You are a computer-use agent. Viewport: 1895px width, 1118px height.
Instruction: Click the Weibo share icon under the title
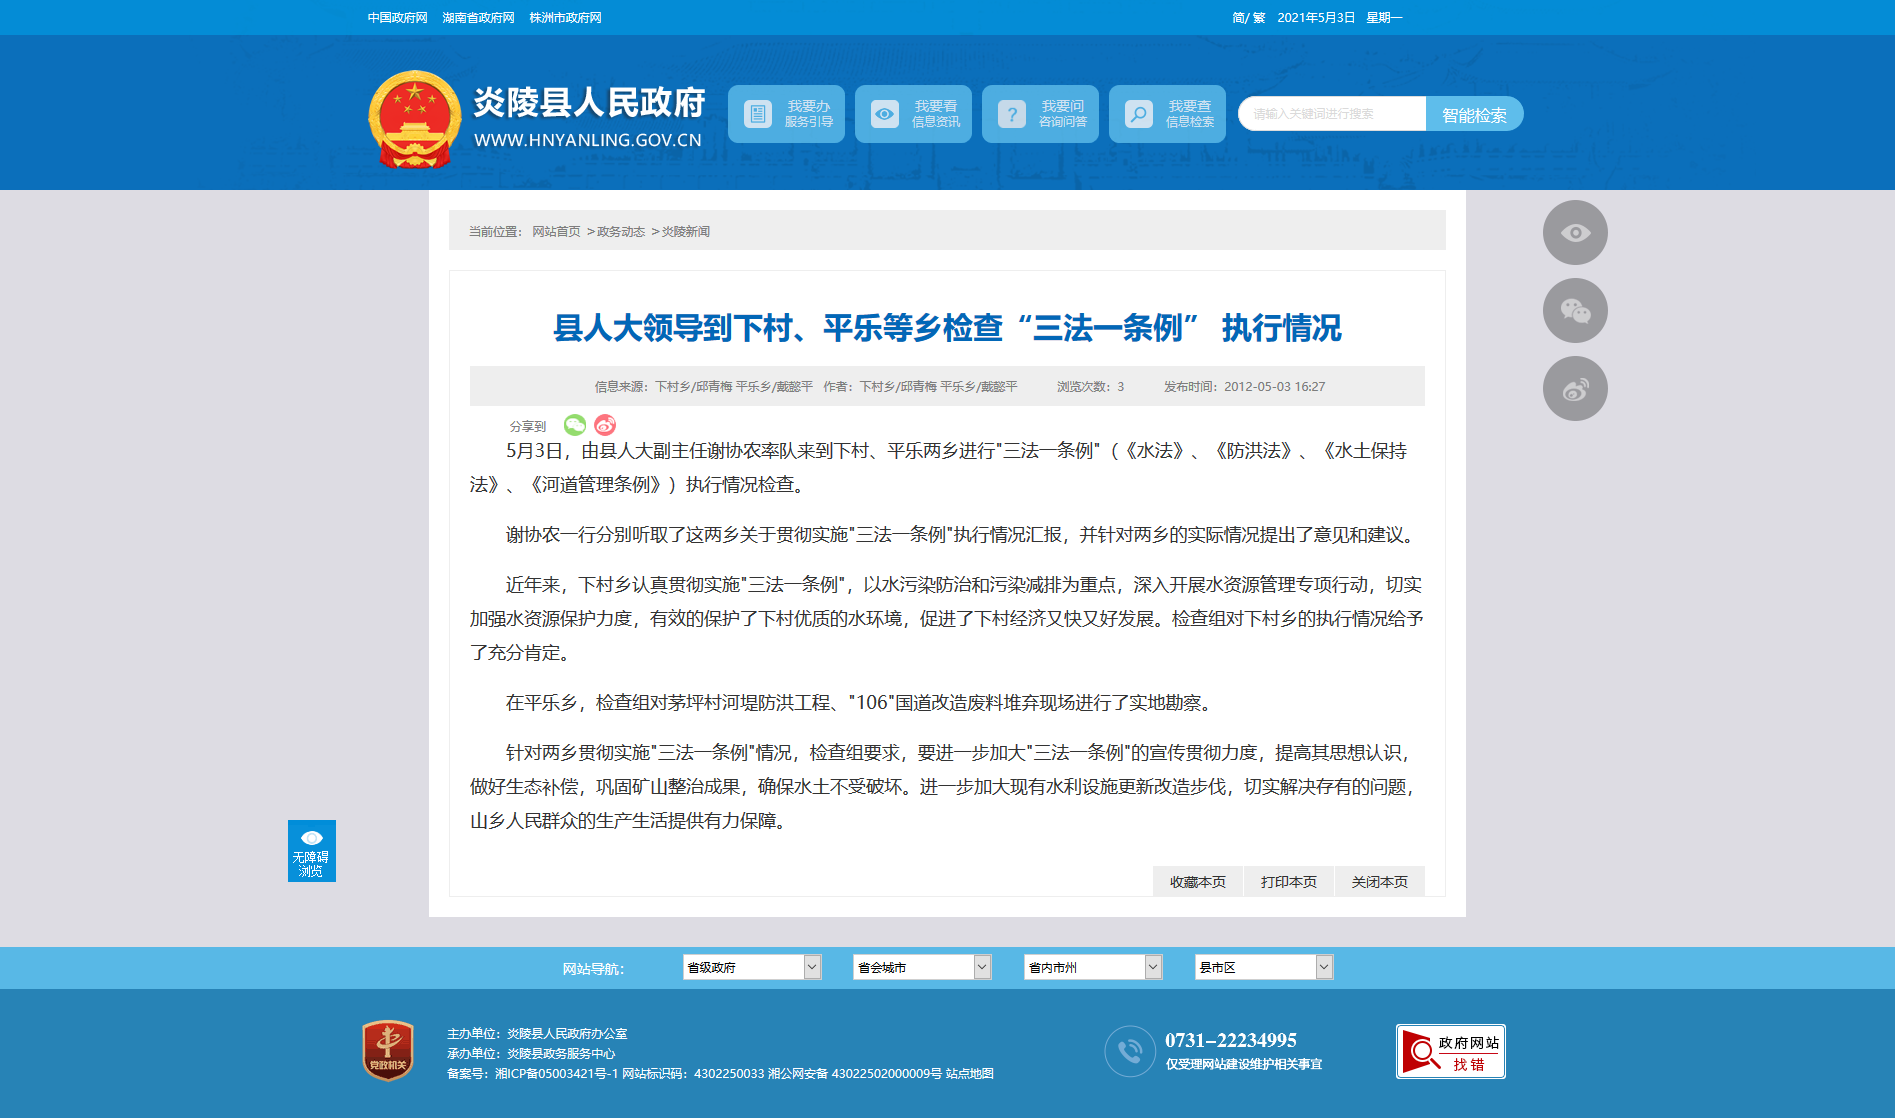coord(605,425)
